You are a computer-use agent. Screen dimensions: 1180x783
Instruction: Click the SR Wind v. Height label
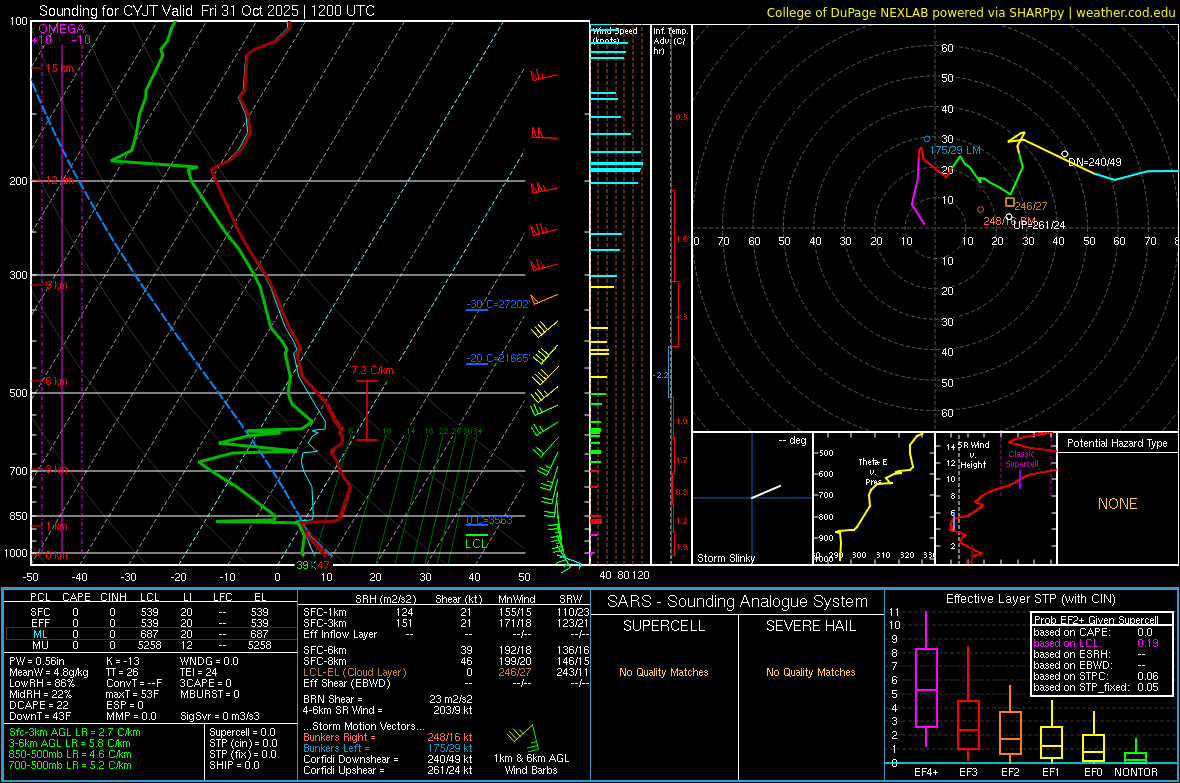pos(974,455)
